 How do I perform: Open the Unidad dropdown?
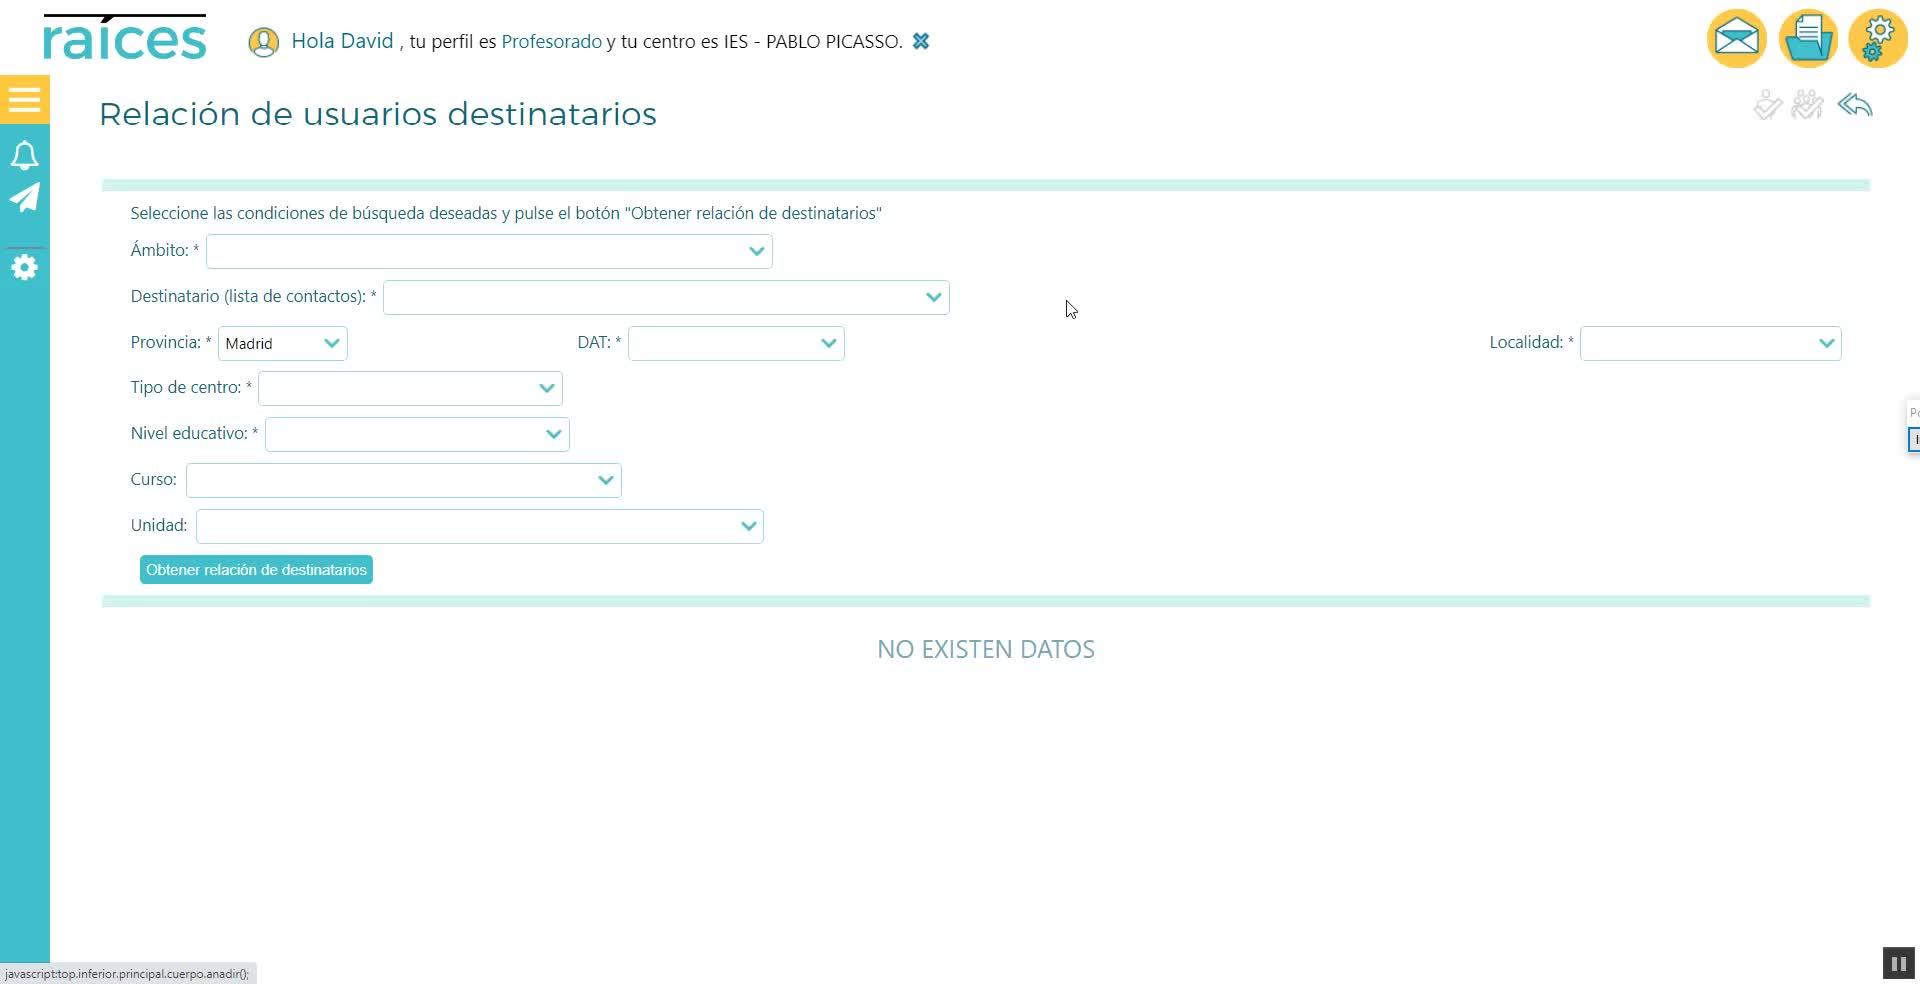pos(480,526)
